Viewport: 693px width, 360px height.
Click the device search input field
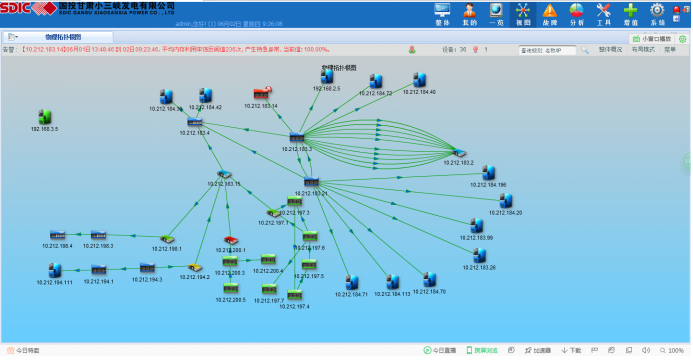click(547, 50)
